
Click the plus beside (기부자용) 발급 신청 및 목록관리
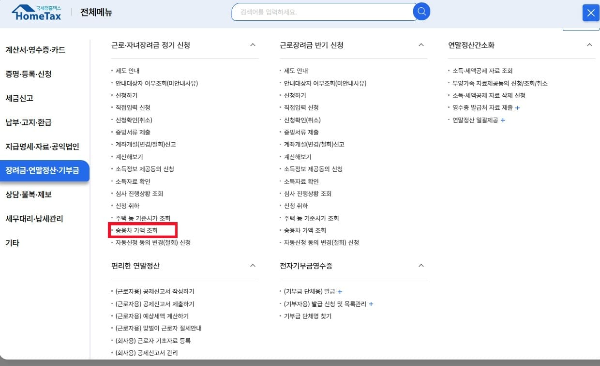[371, 304]
